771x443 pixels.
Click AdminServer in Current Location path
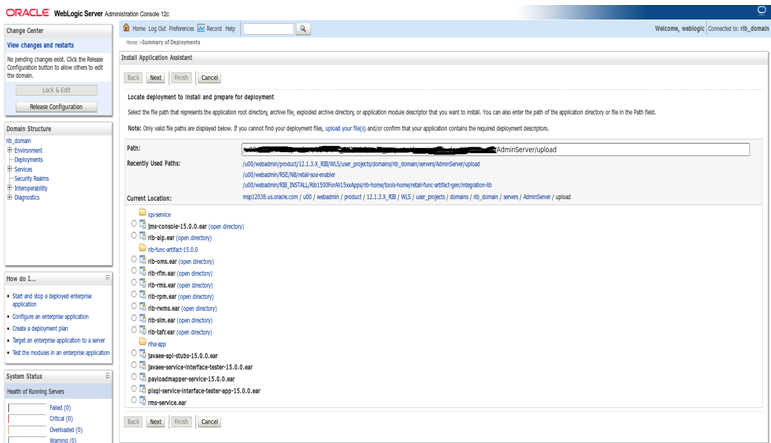pos(536,197)
